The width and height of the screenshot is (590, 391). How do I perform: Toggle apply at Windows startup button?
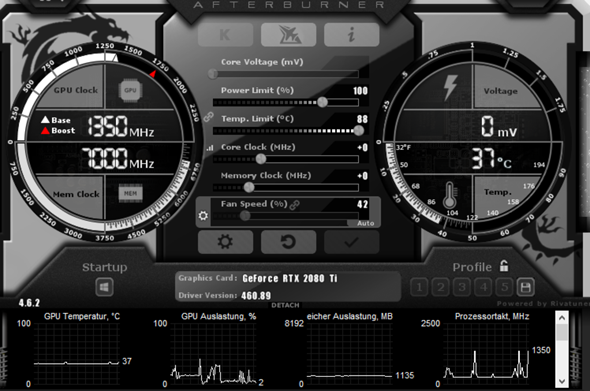click(104, 287)
